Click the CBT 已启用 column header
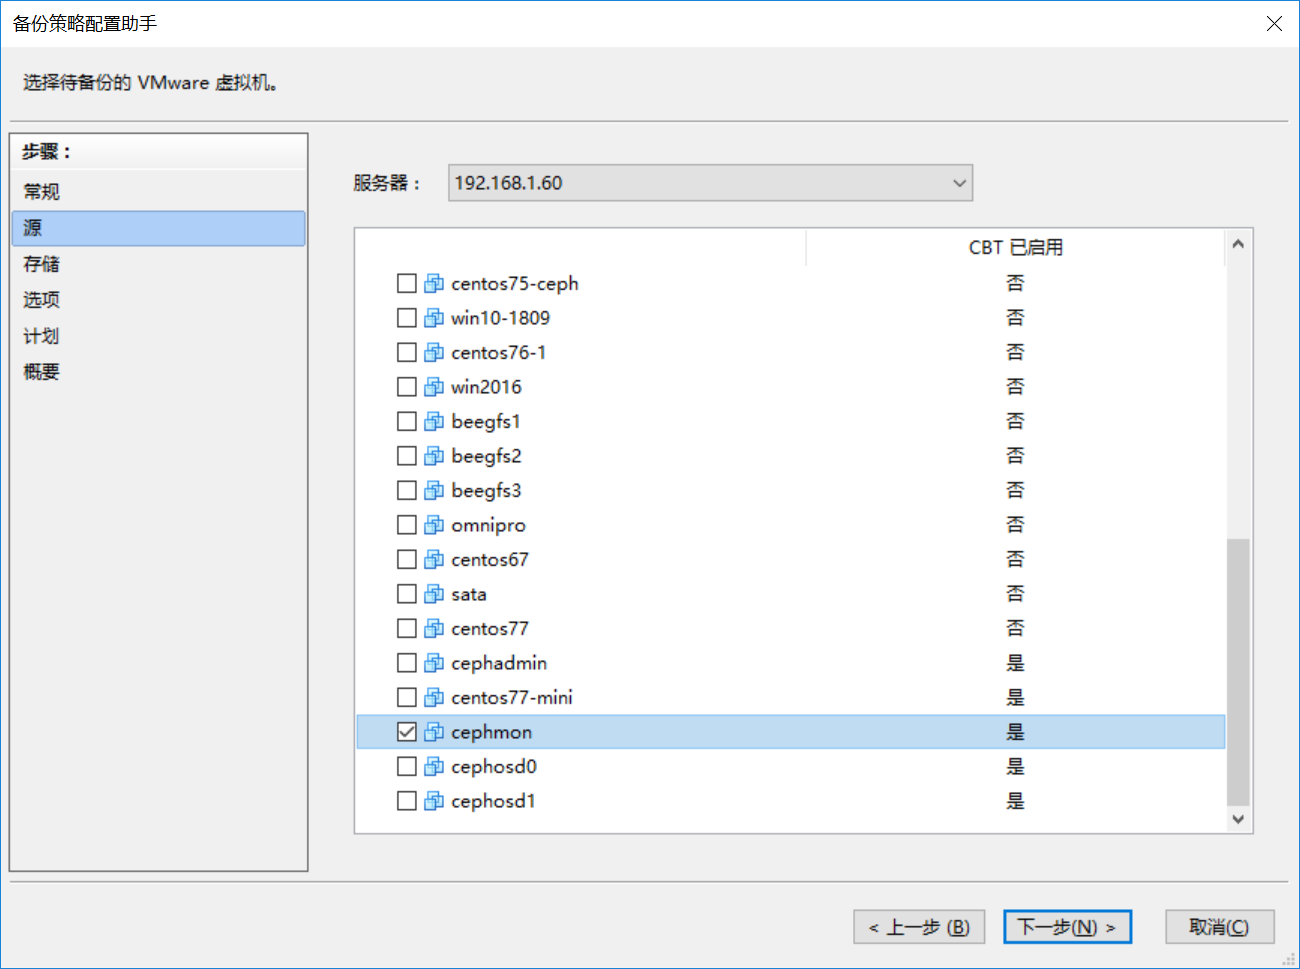The image size is (1300, 969). (x=1015, y=247)
